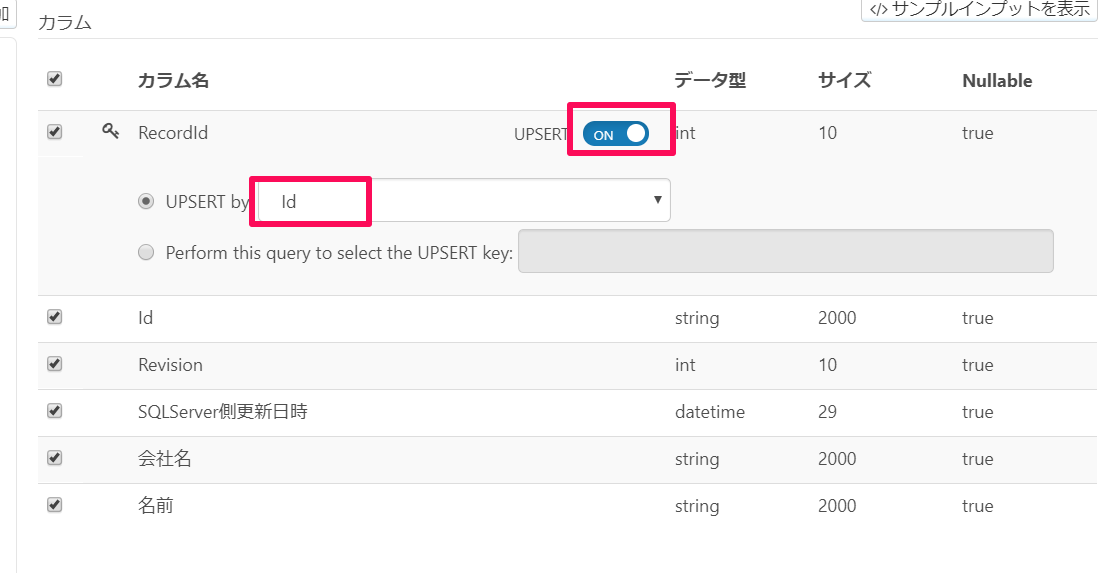Uncheck the 会社名 column checkbox
Image resolution: width=1112 pixels, height=573 pixels.
pos(54,458)
